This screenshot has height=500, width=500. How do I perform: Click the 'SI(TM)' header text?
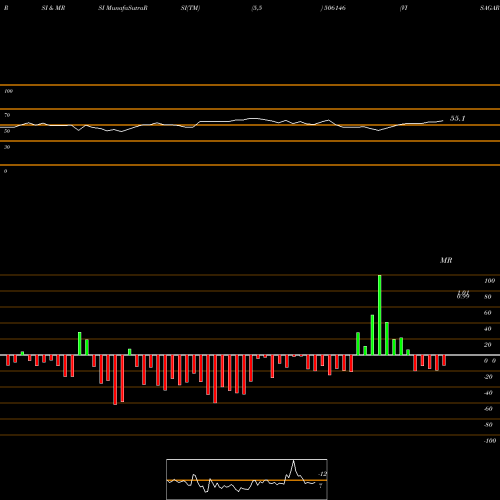190,8
